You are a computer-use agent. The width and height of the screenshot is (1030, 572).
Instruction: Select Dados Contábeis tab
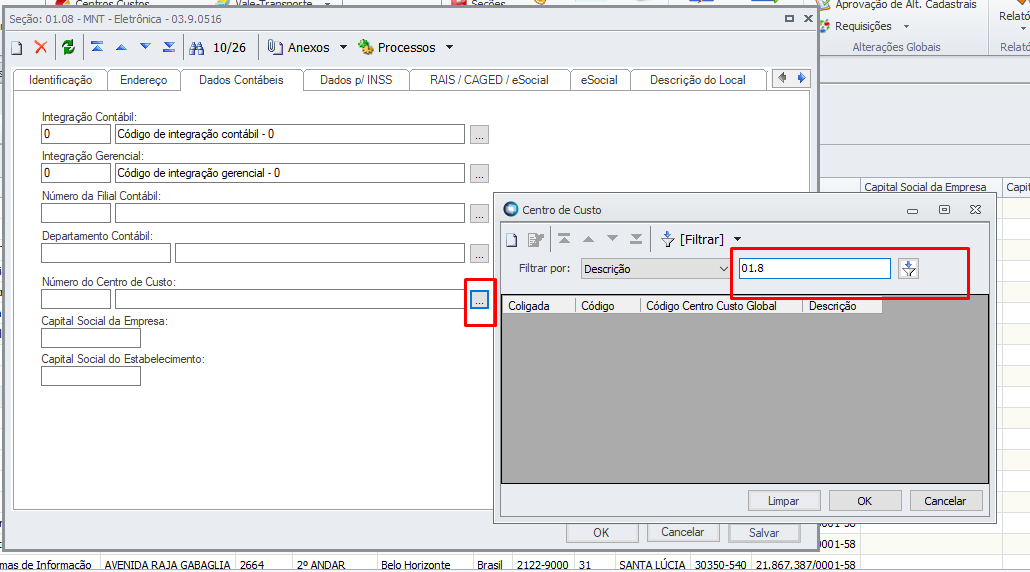click(x=241, y=79)
